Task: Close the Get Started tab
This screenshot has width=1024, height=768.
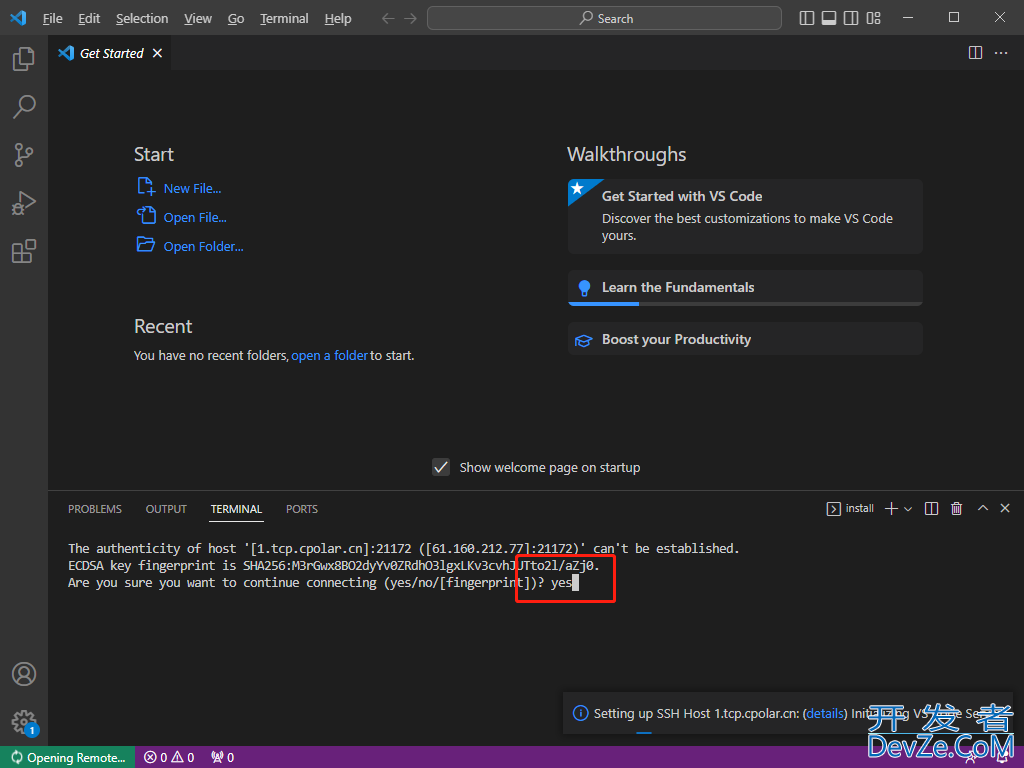Action: 157,53
